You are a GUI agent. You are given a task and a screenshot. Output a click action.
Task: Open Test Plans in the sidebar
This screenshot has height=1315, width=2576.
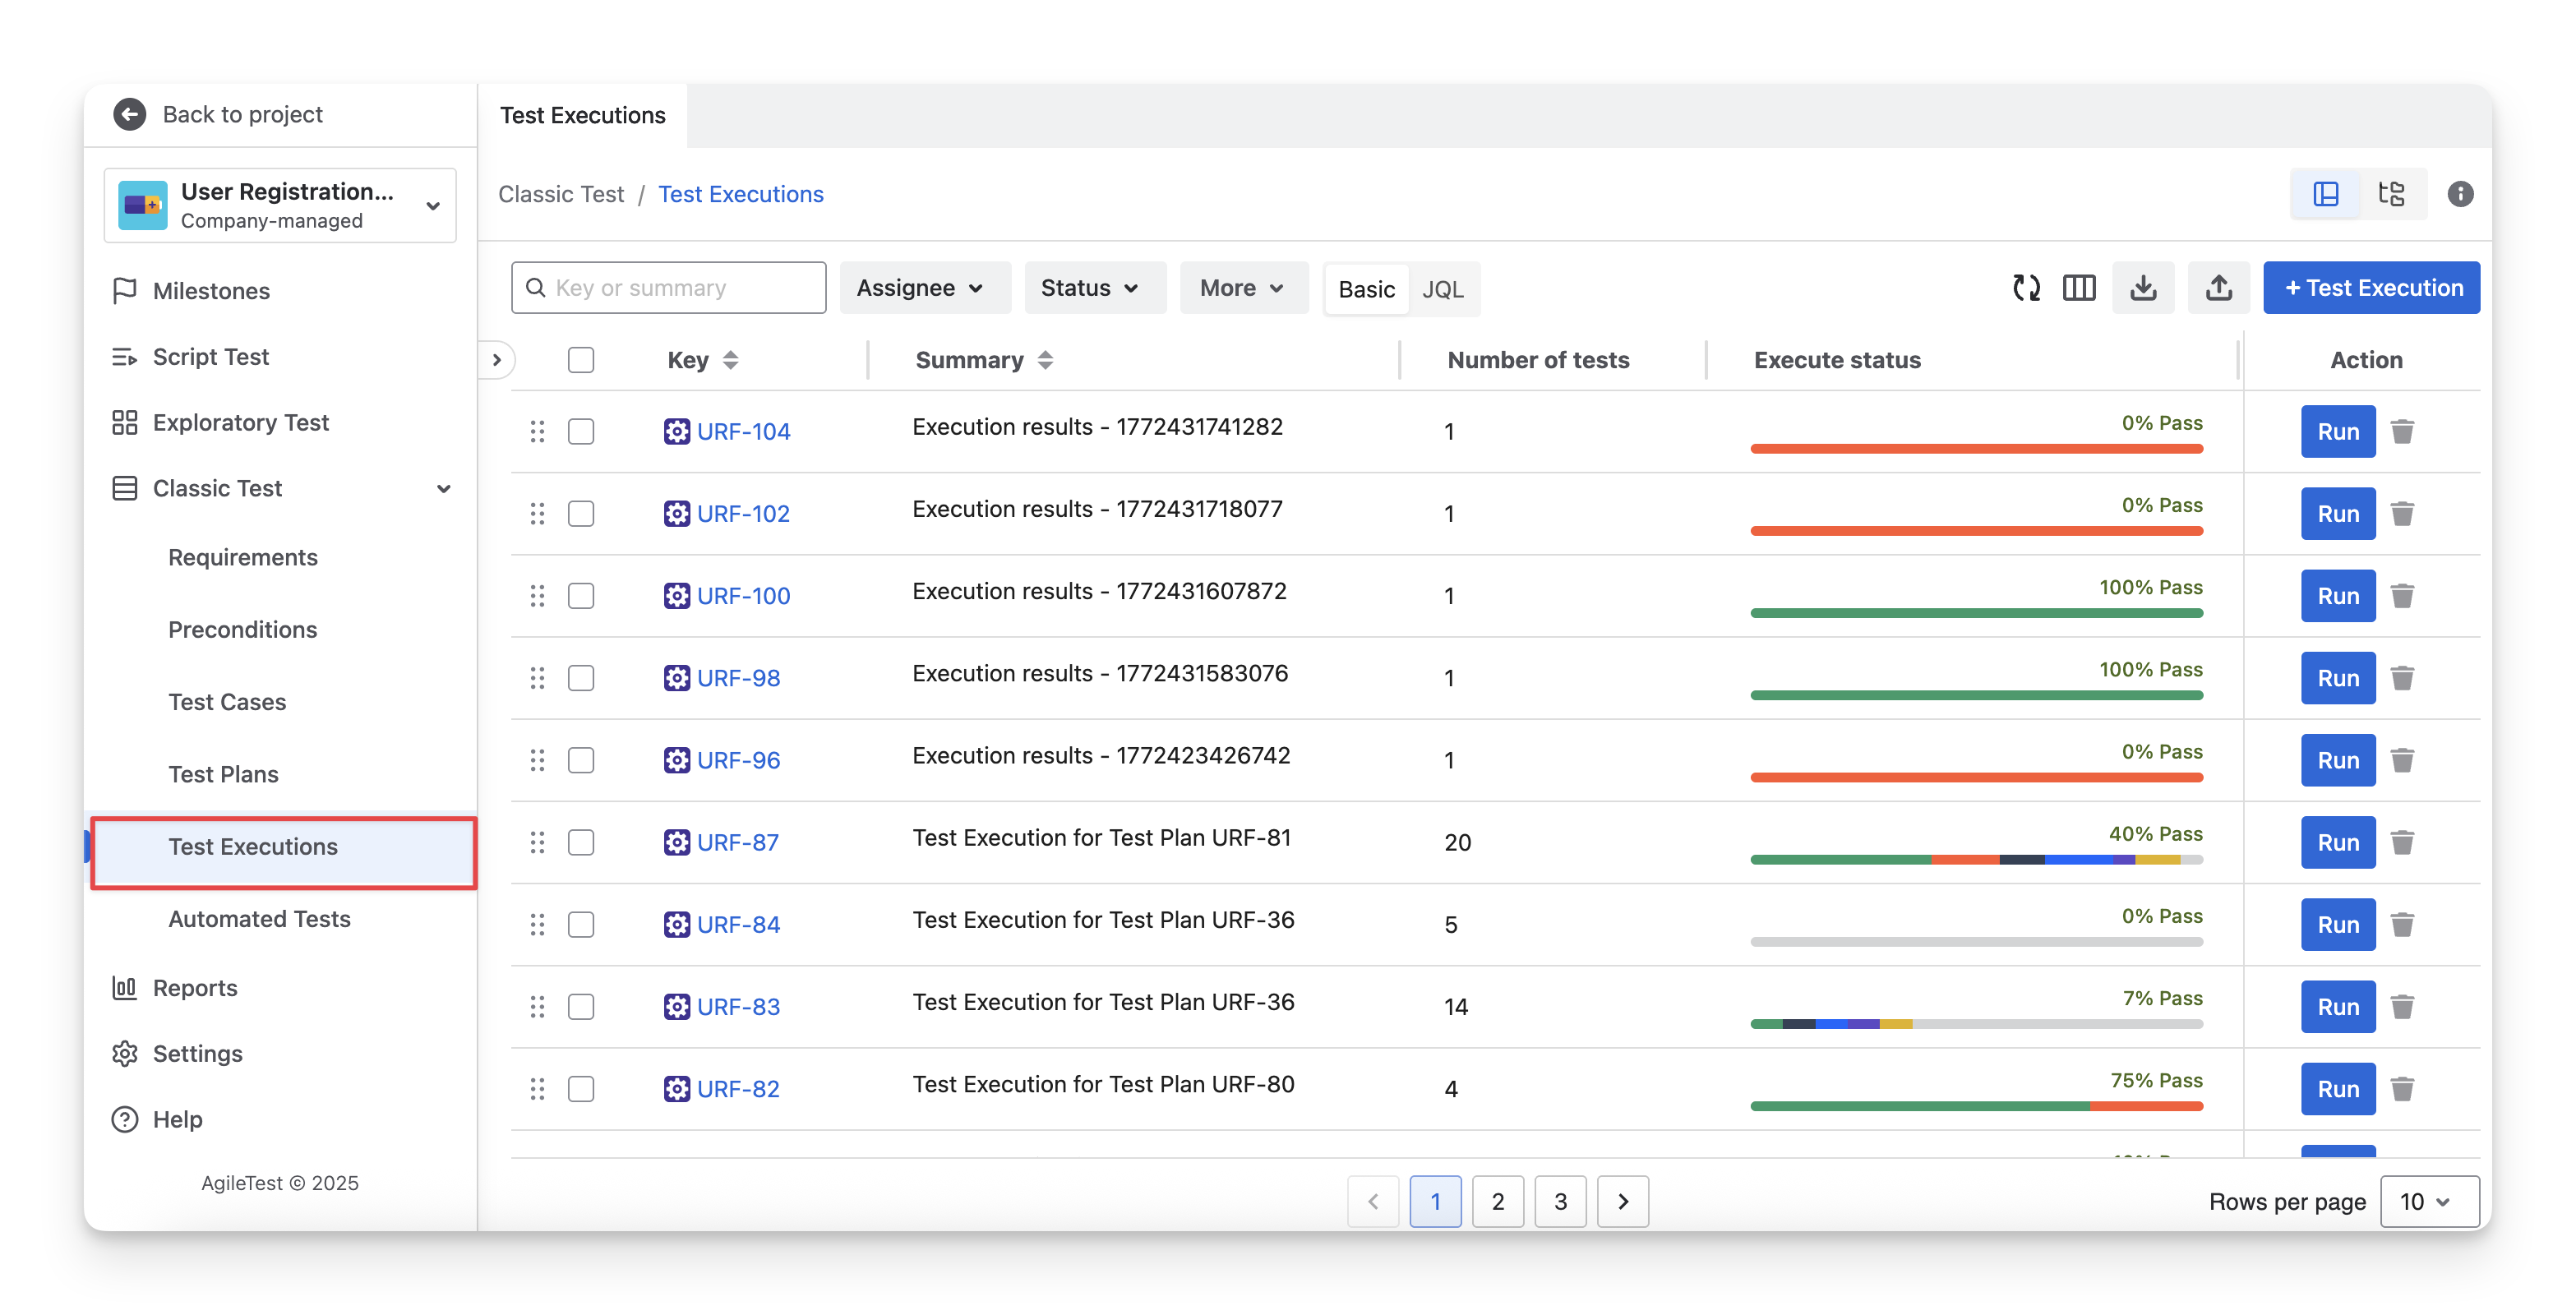(223, 774)
